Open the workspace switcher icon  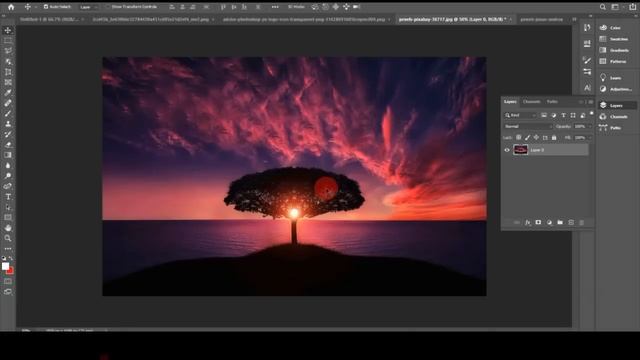click(x=615, y=7)
